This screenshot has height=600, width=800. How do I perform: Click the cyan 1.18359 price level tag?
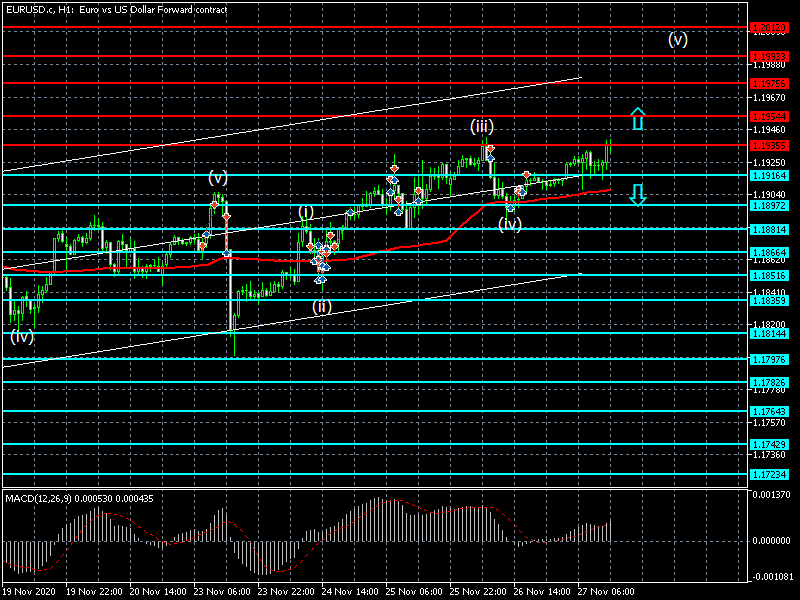click(x=769, y=301)
